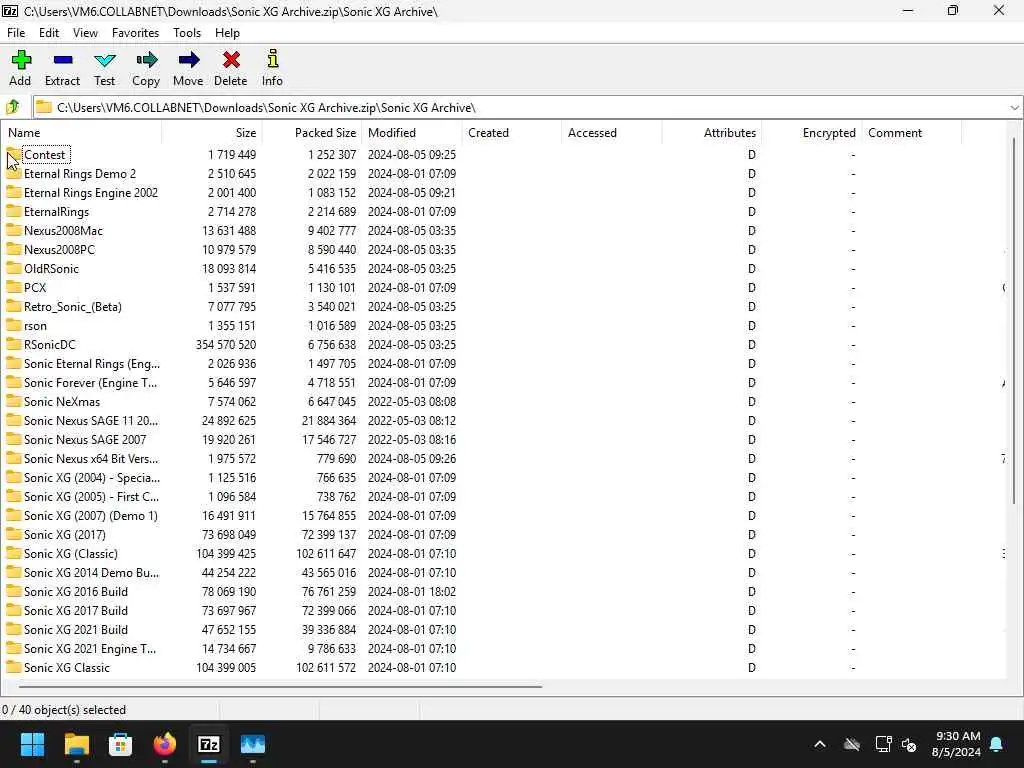Select the Sonic XG (2017) folder

[x=65, y=534]
